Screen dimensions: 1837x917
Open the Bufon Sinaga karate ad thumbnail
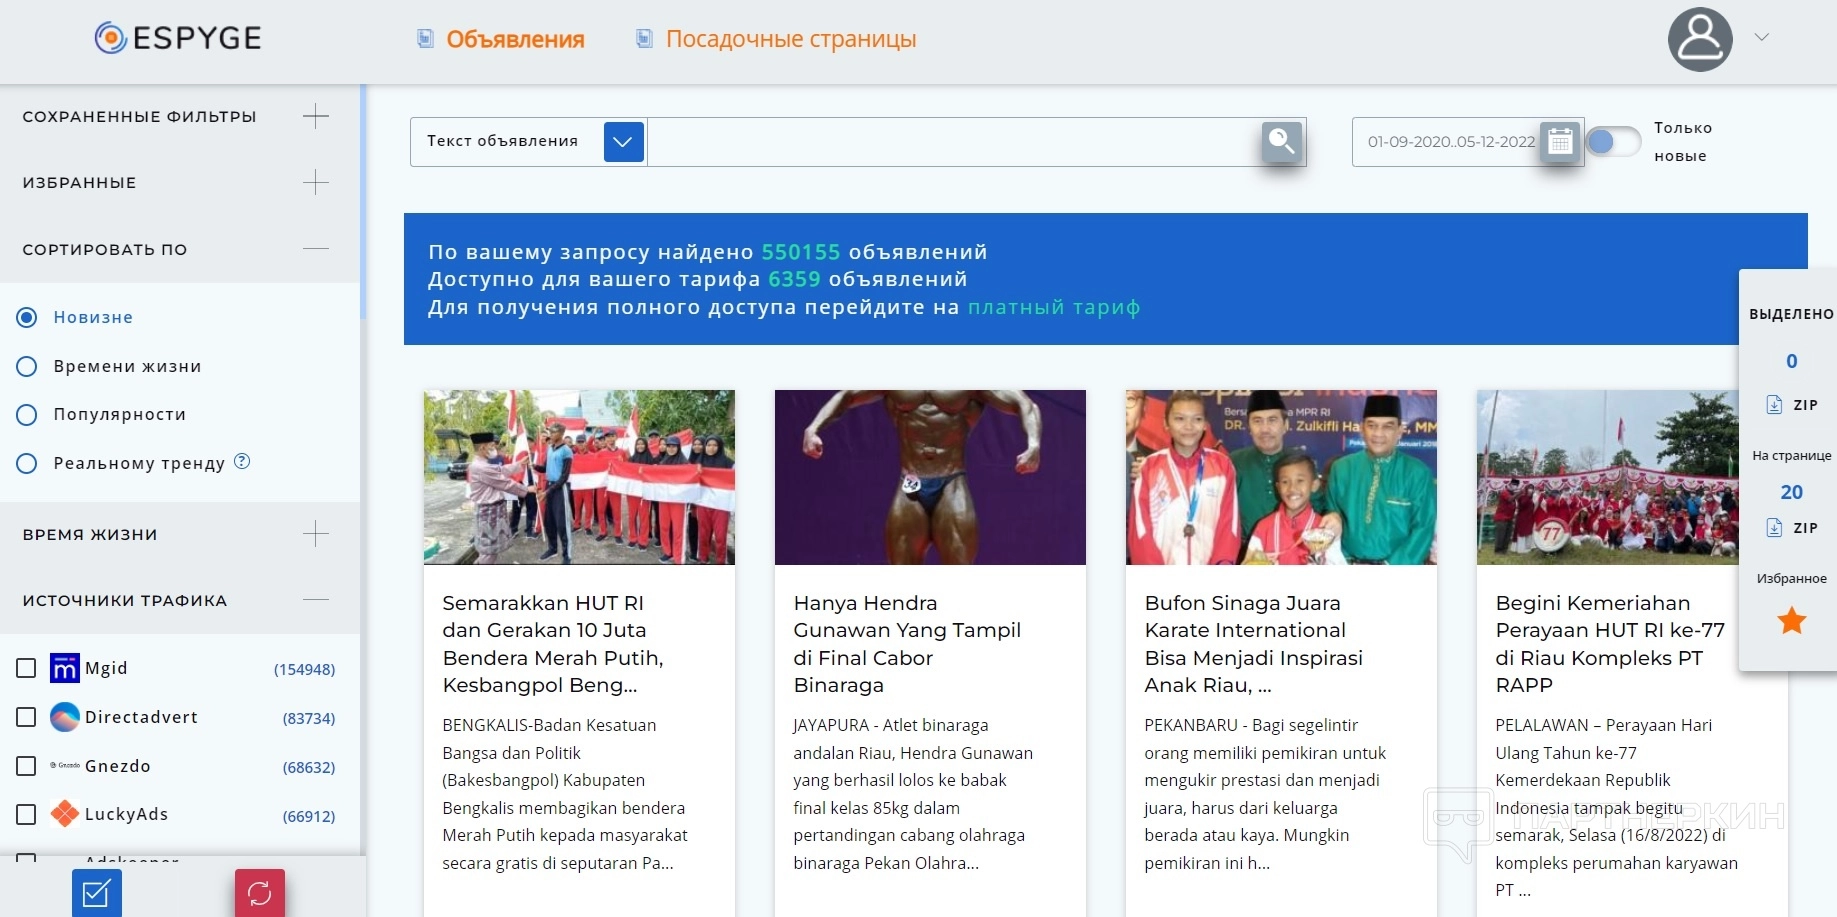tap(1281, 477)
